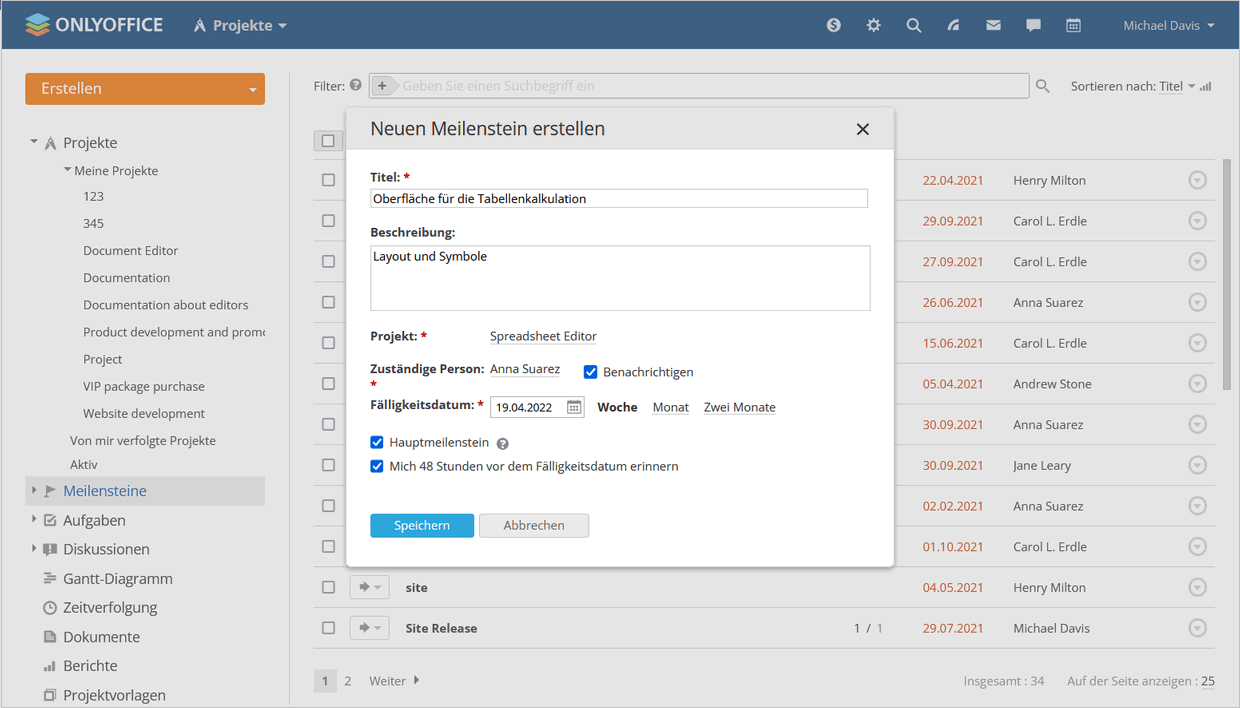Viewport: 1240px width, 708px height.
Task: Toggle select-all checkbox above milestone list
Action: (328, 141)
